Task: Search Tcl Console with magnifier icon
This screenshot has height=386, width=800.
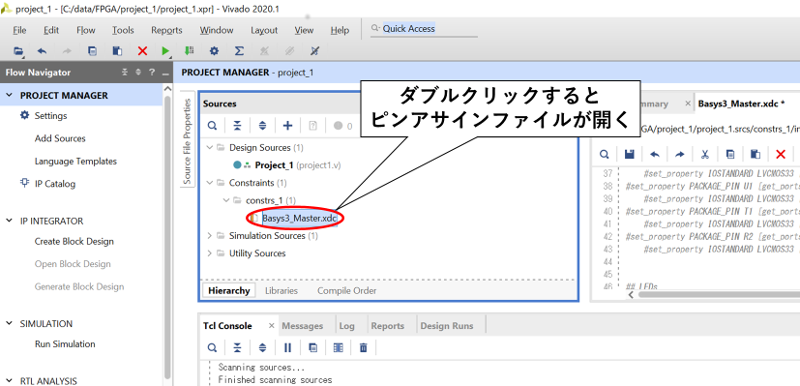Action: click(x=212, y=348)
